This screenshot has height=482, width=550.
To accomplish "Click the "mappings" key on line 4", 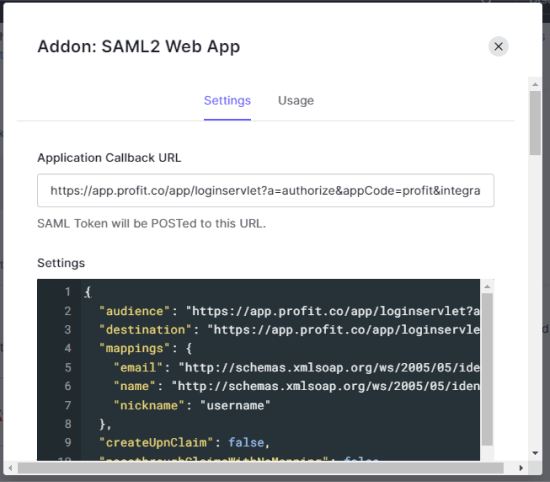I will pos(135,348).
